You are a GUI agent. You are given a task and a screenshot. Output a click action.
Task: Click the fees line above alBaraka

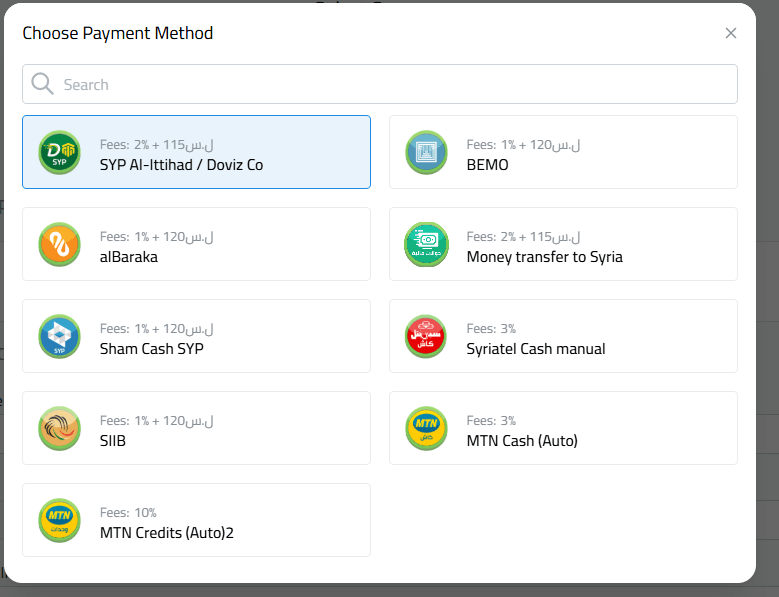(156, 237)
